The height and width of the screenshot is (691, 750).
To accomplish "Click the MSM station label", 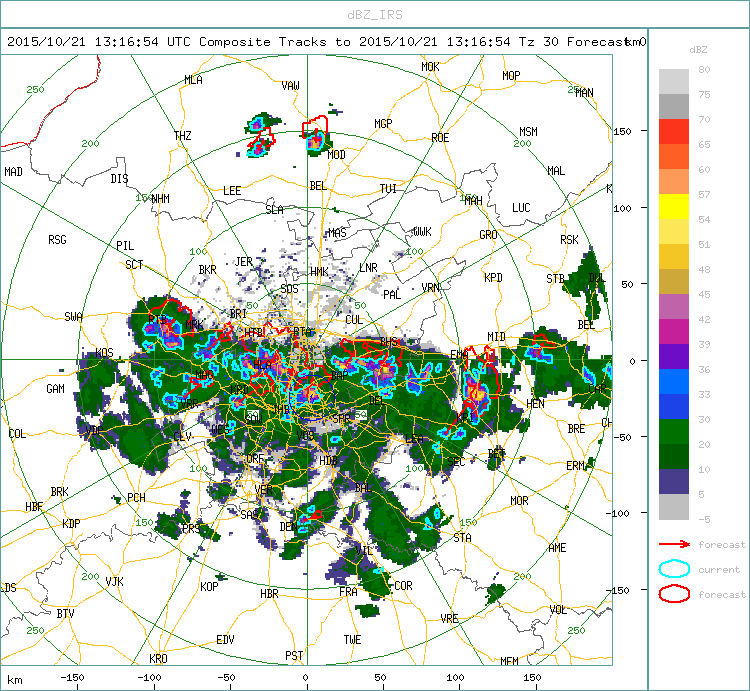I will pyautogui.click(x=528, y=132).
